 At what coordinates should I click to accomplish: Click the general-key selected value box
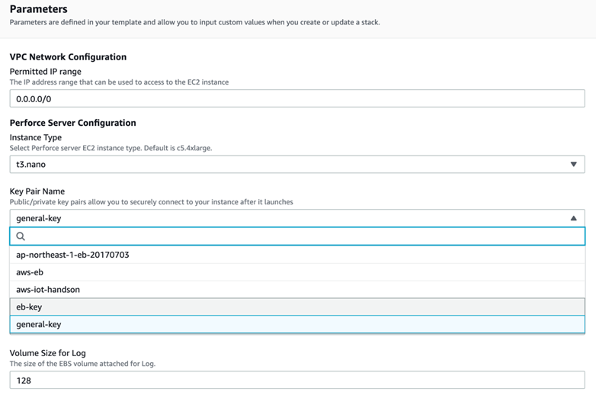(x=297, y=218)
